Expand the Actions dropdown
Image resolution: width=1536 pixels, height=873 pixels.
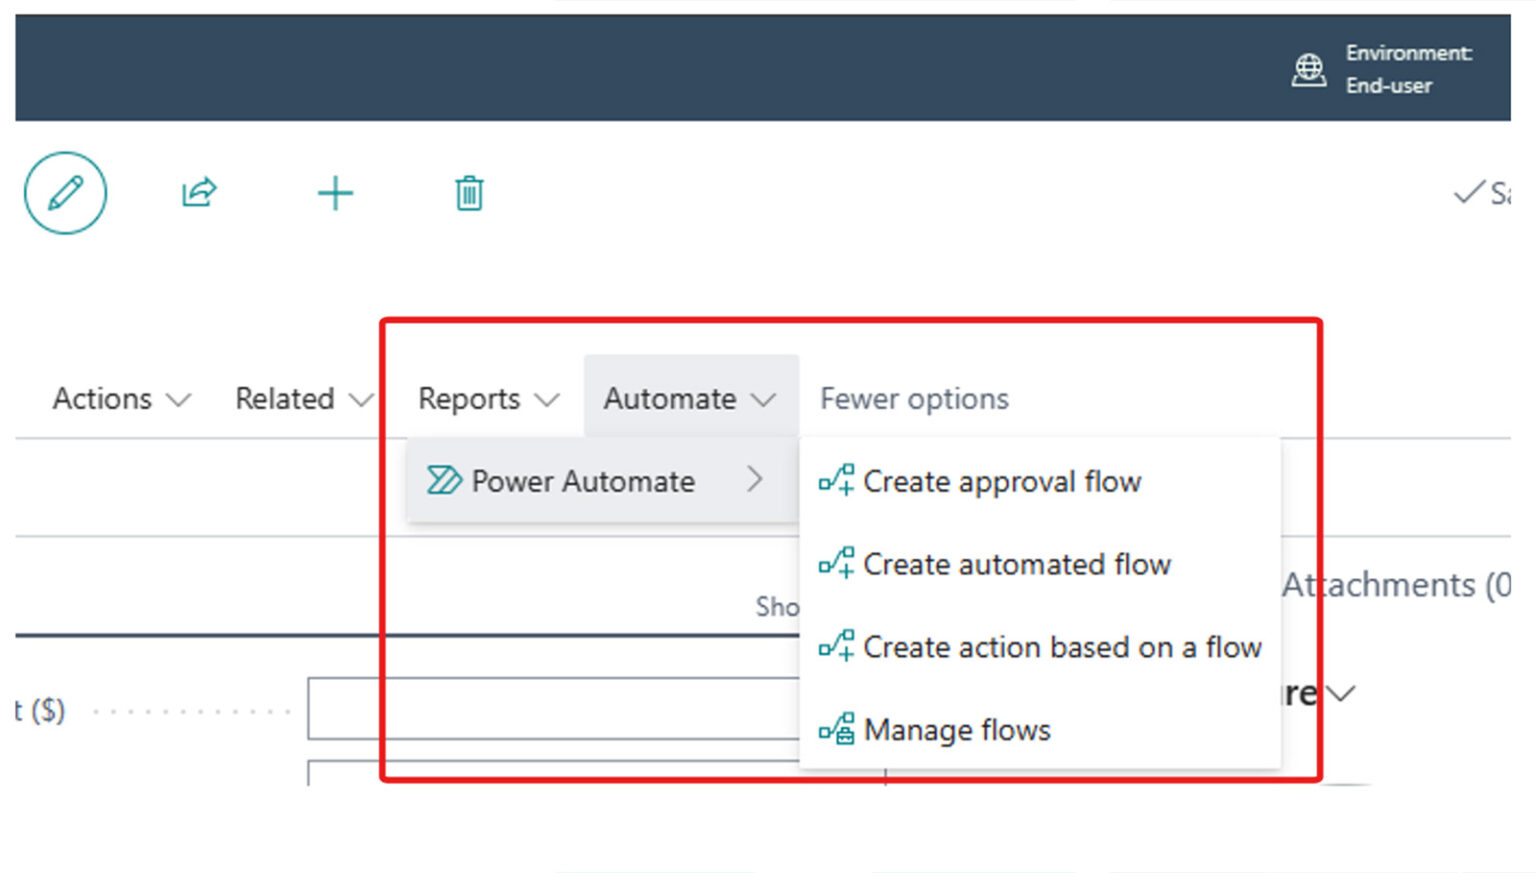pos(119,398)
